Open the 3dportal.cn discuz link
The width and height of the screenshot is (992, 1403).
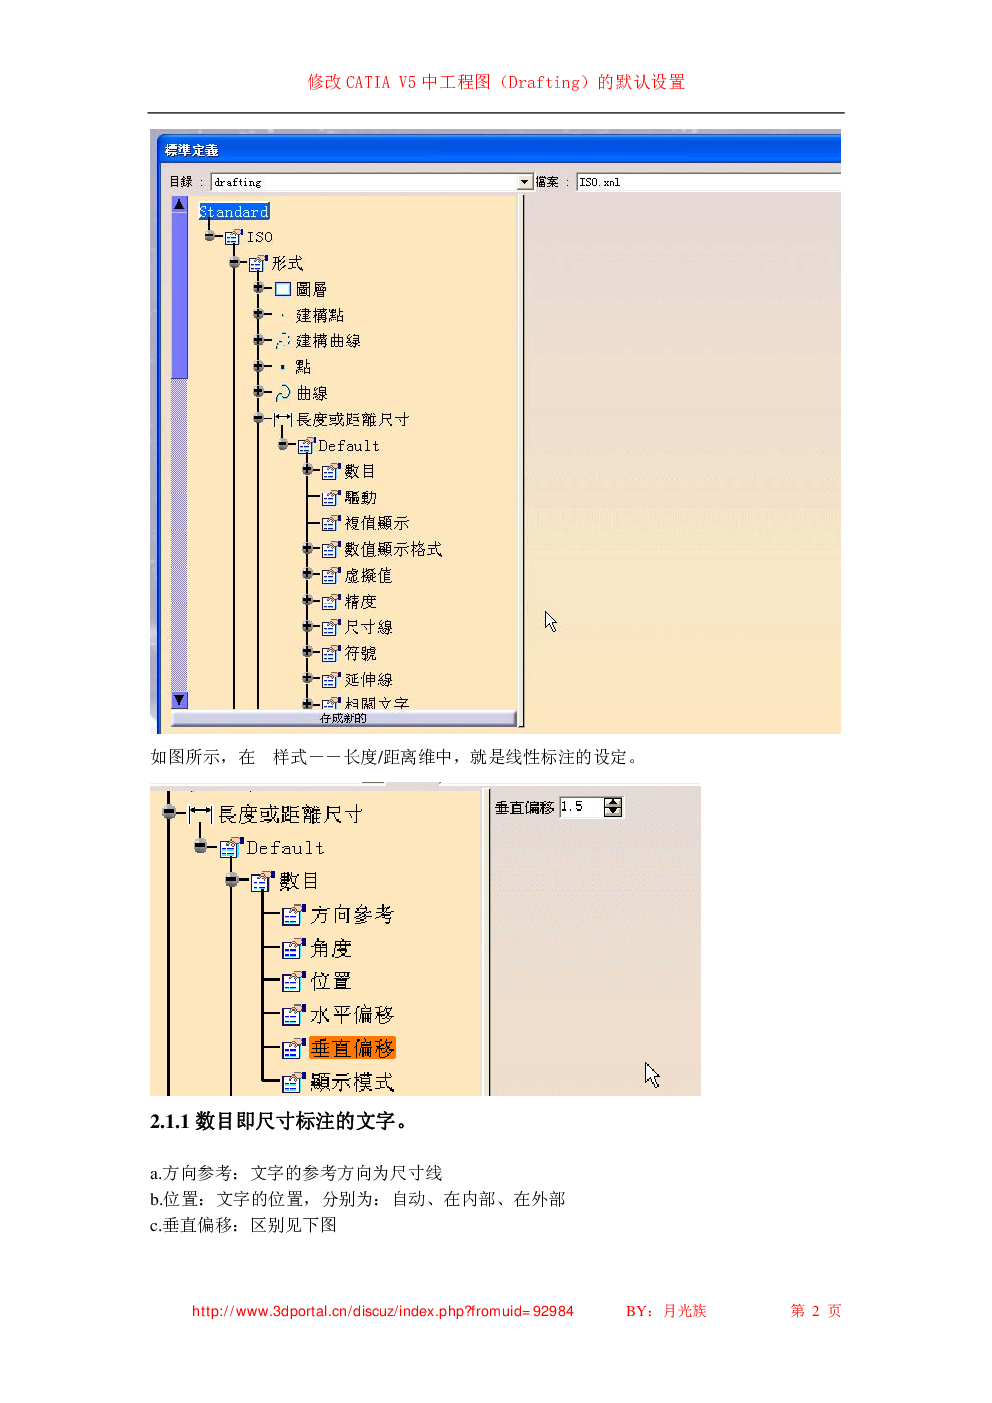click(383, 1311)
